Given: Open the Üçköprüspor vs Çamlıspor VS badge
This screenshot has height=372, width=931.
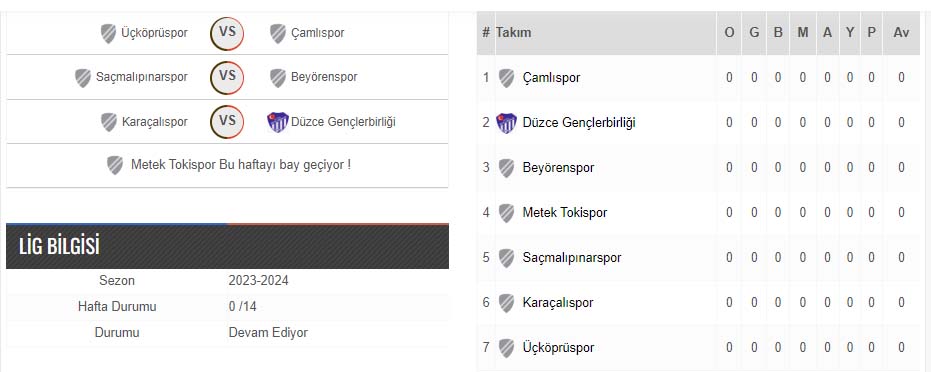Looking at the screenshot, I should 227,33.
